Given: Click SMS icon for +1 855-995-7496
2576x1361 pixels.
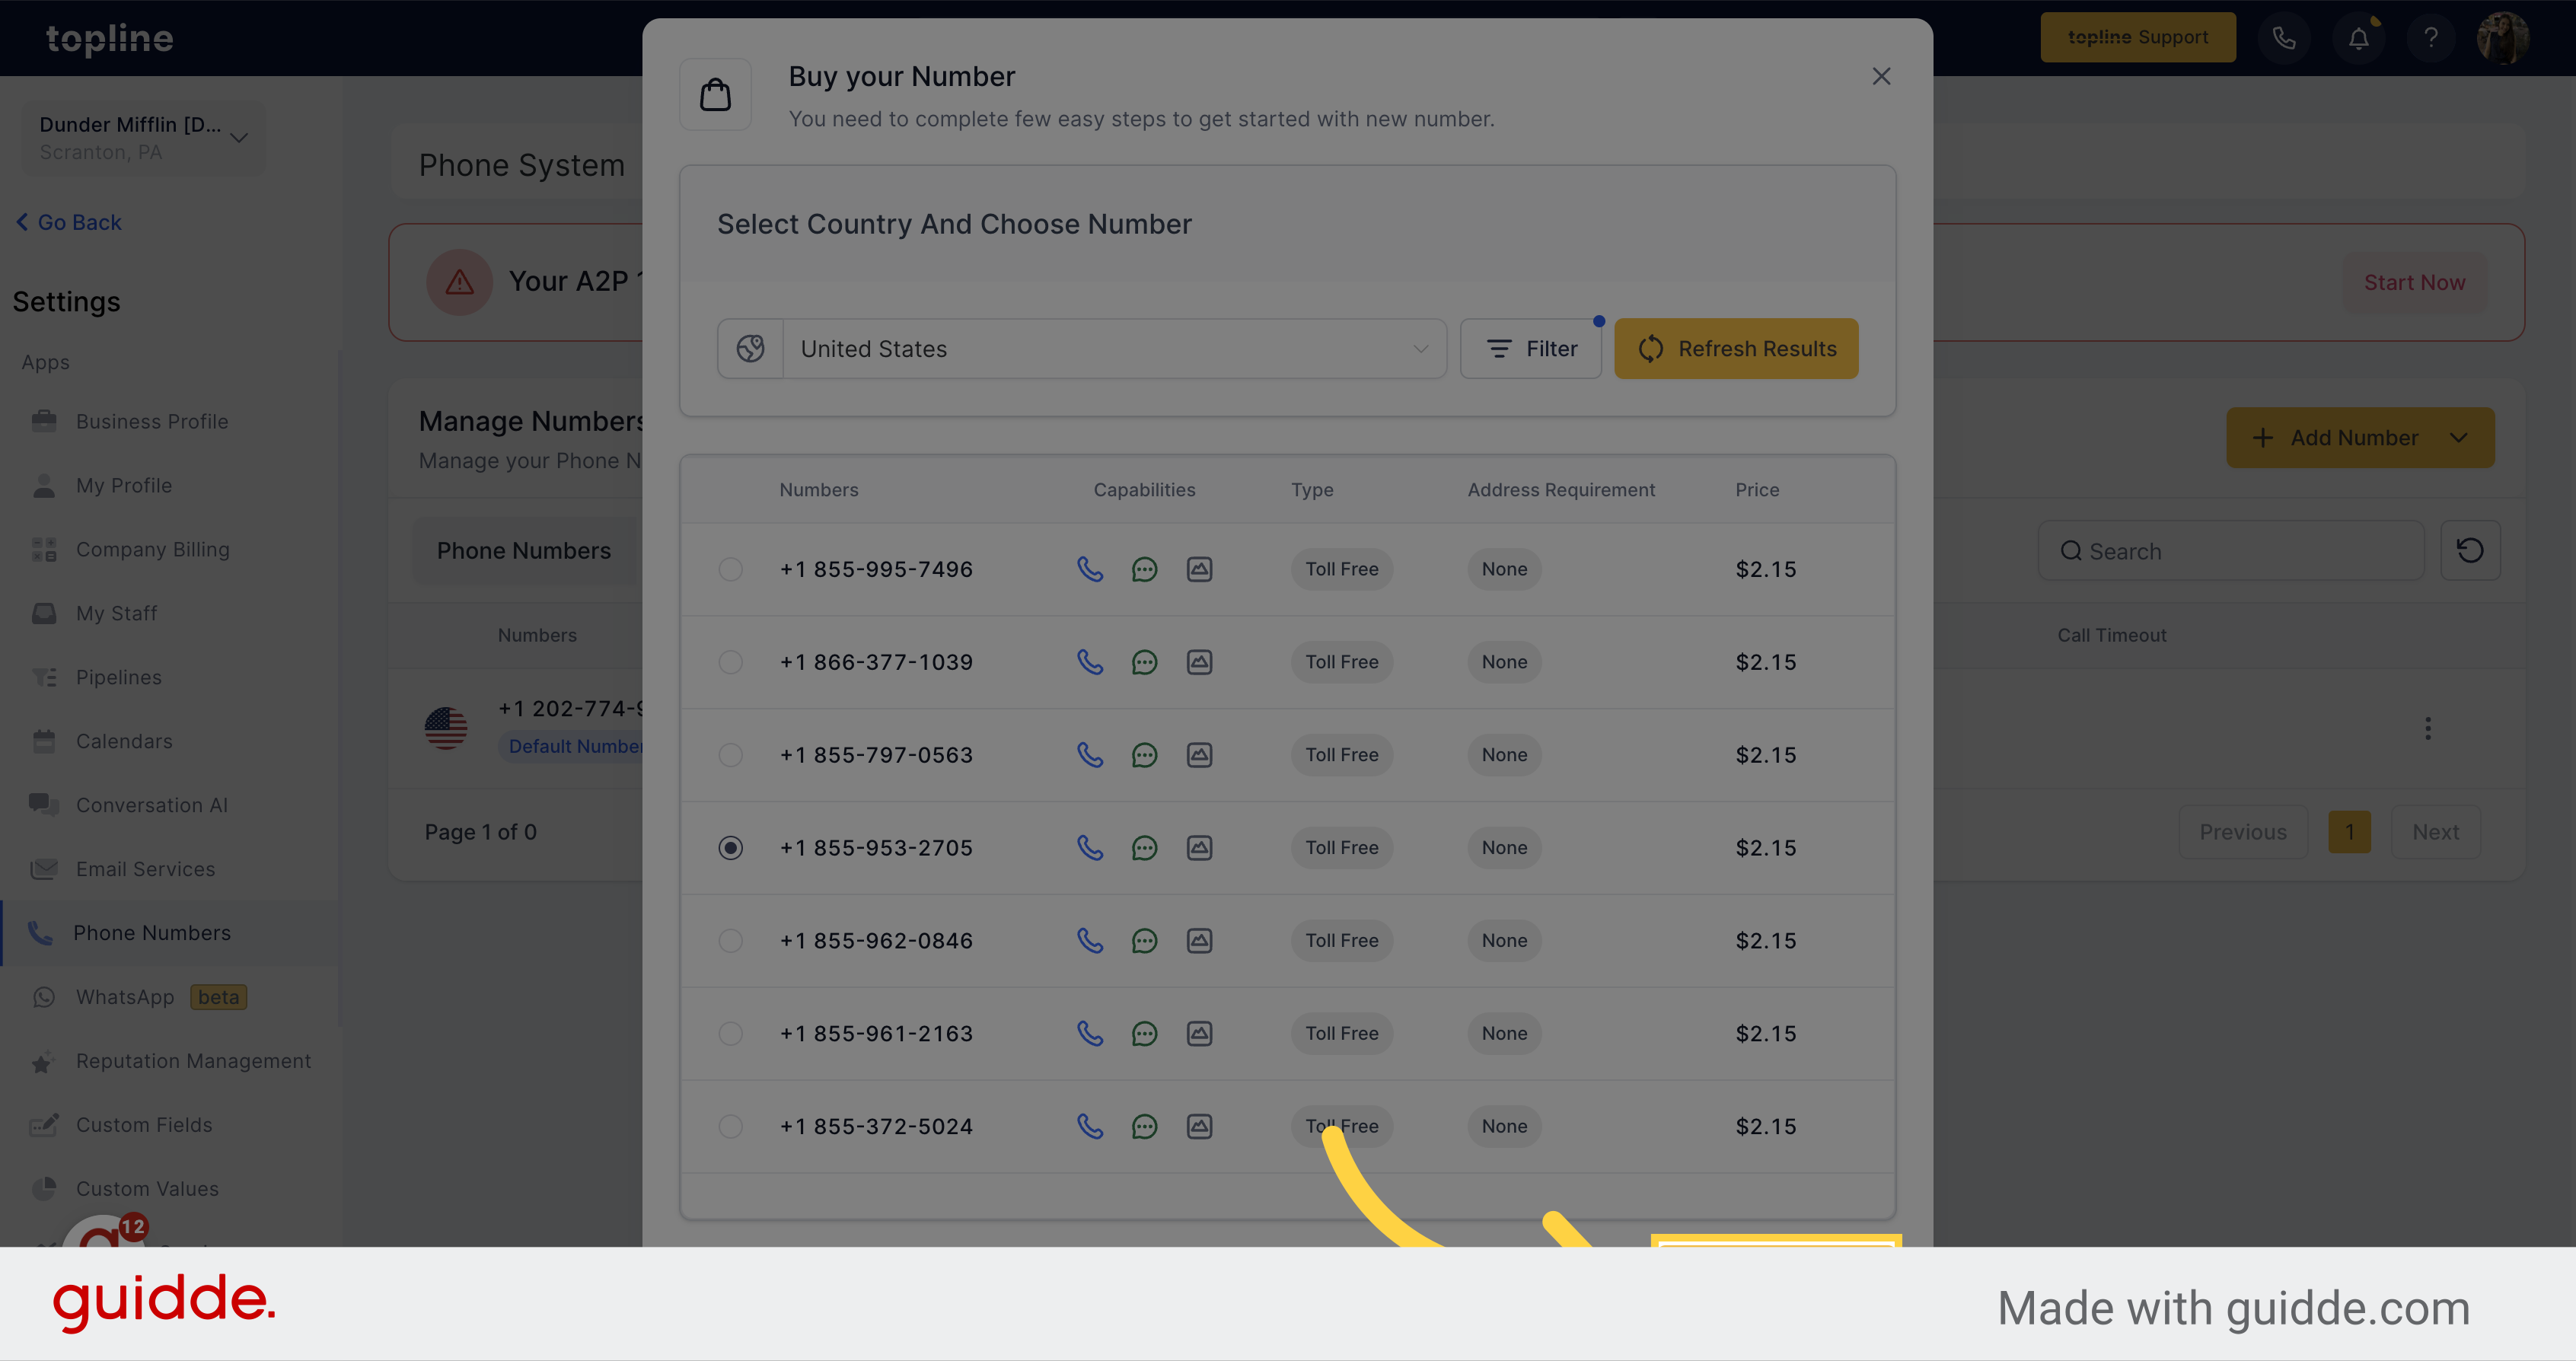Looking at the screenshot, I should pyautogui.click(x=1144, y=569).
